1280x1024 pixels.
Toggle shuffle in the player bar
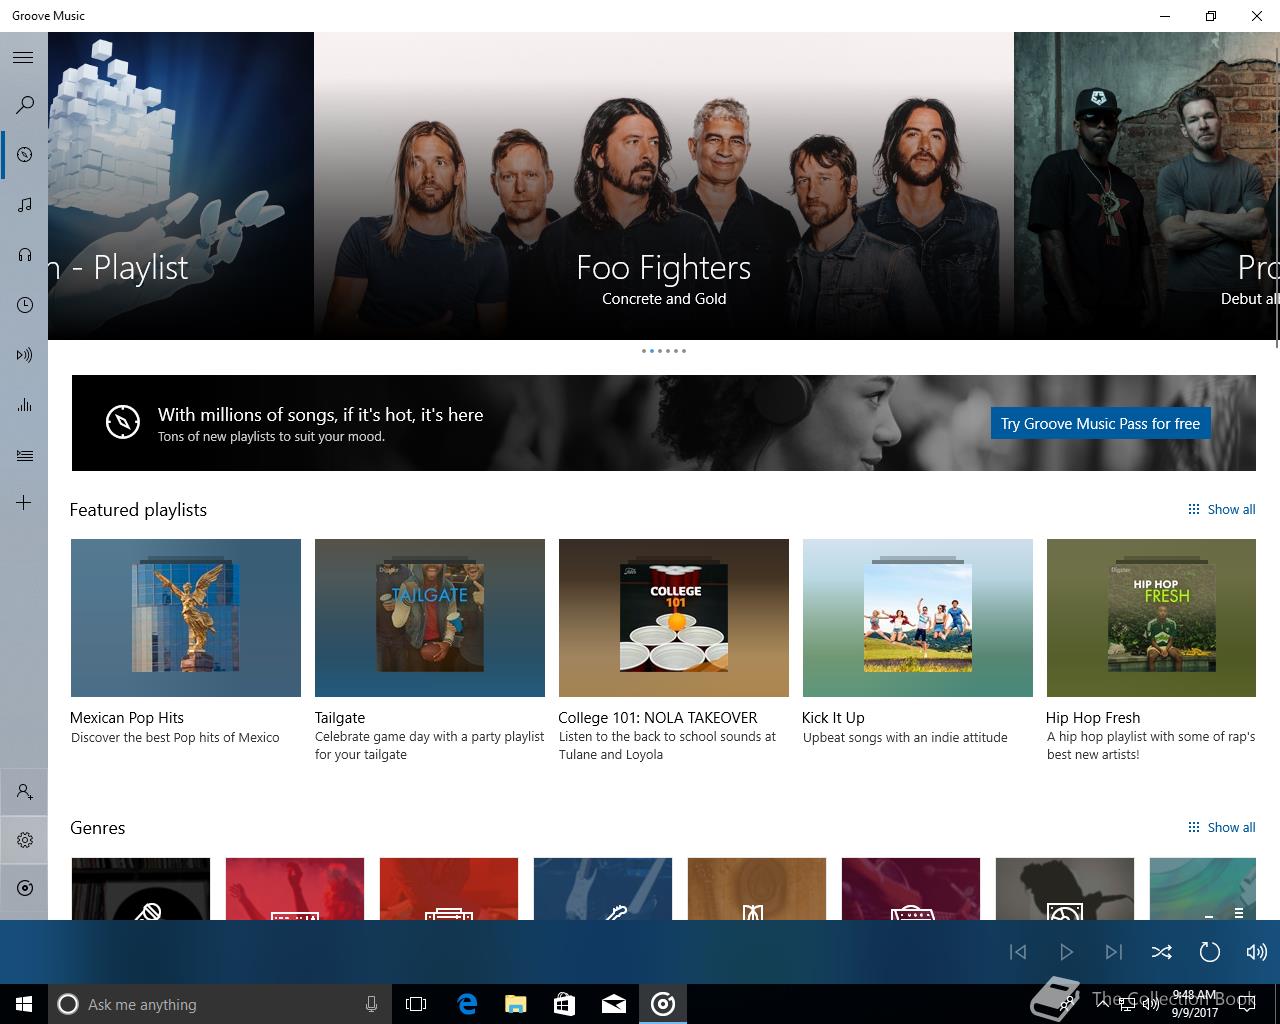(1161, 952)
